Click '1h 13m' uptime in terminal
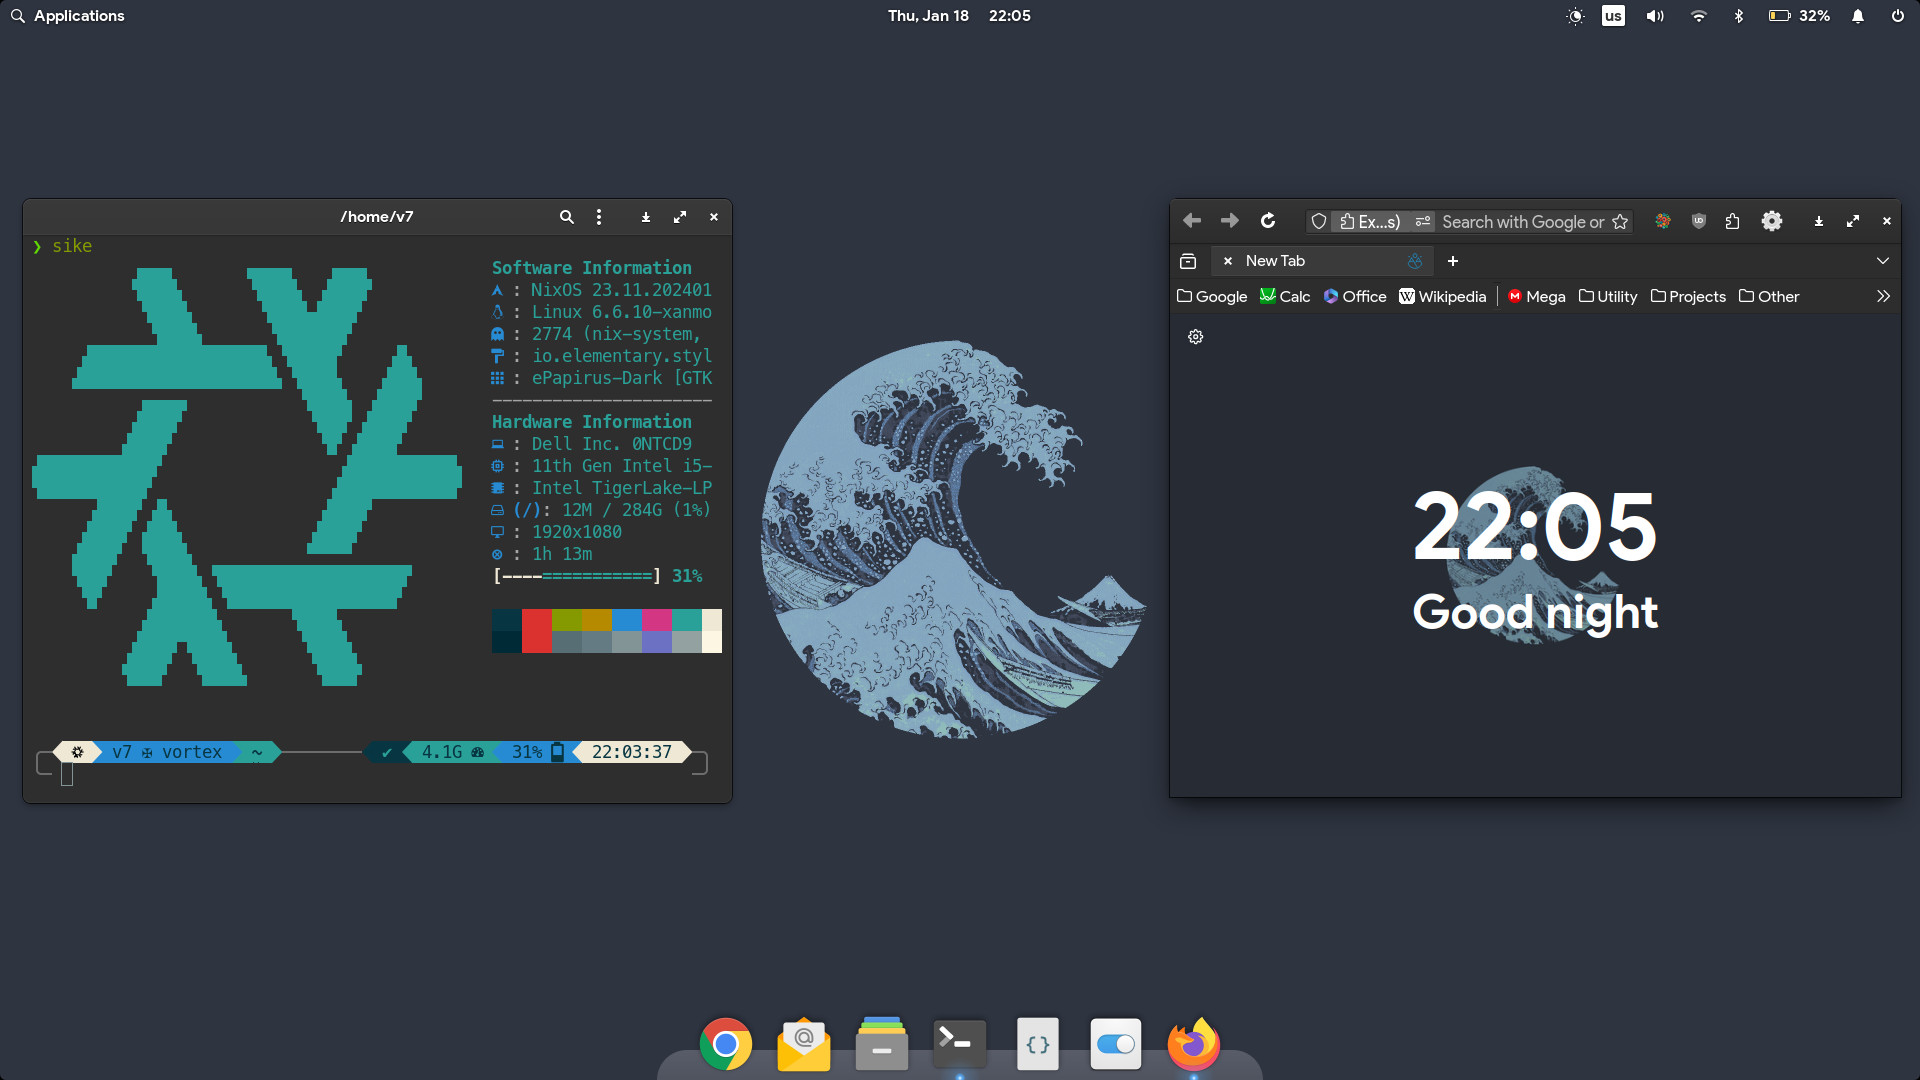This screenshot has height=1080, width=1920. click(561, 554)
